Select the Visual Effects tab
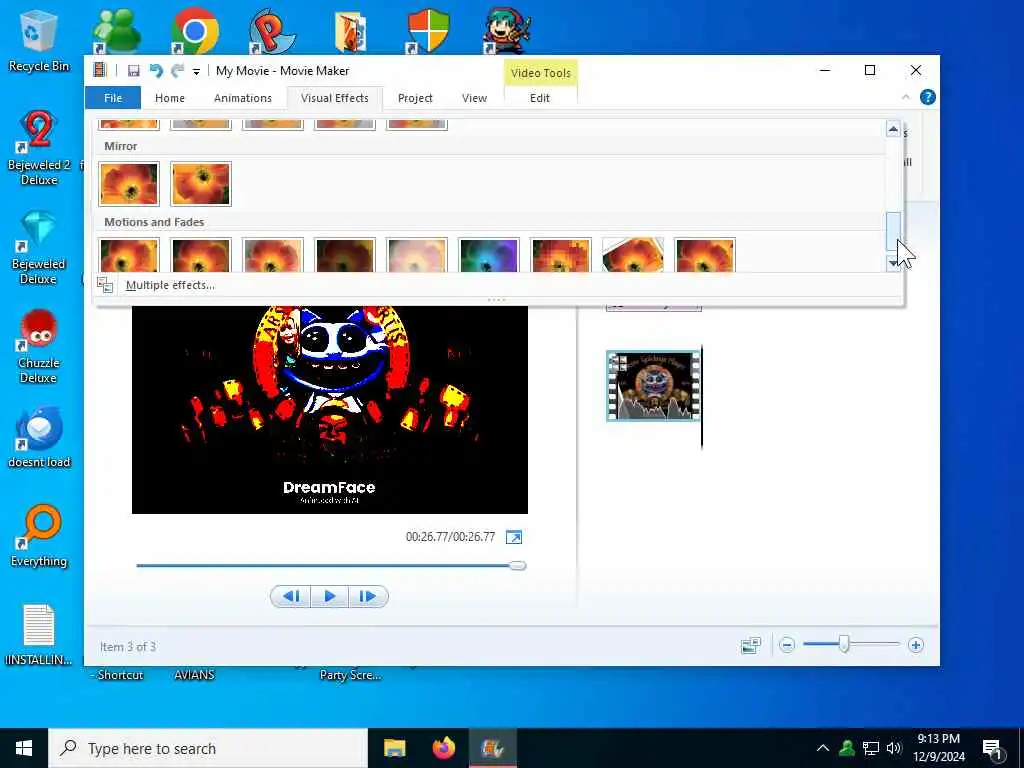 [334, 98]
